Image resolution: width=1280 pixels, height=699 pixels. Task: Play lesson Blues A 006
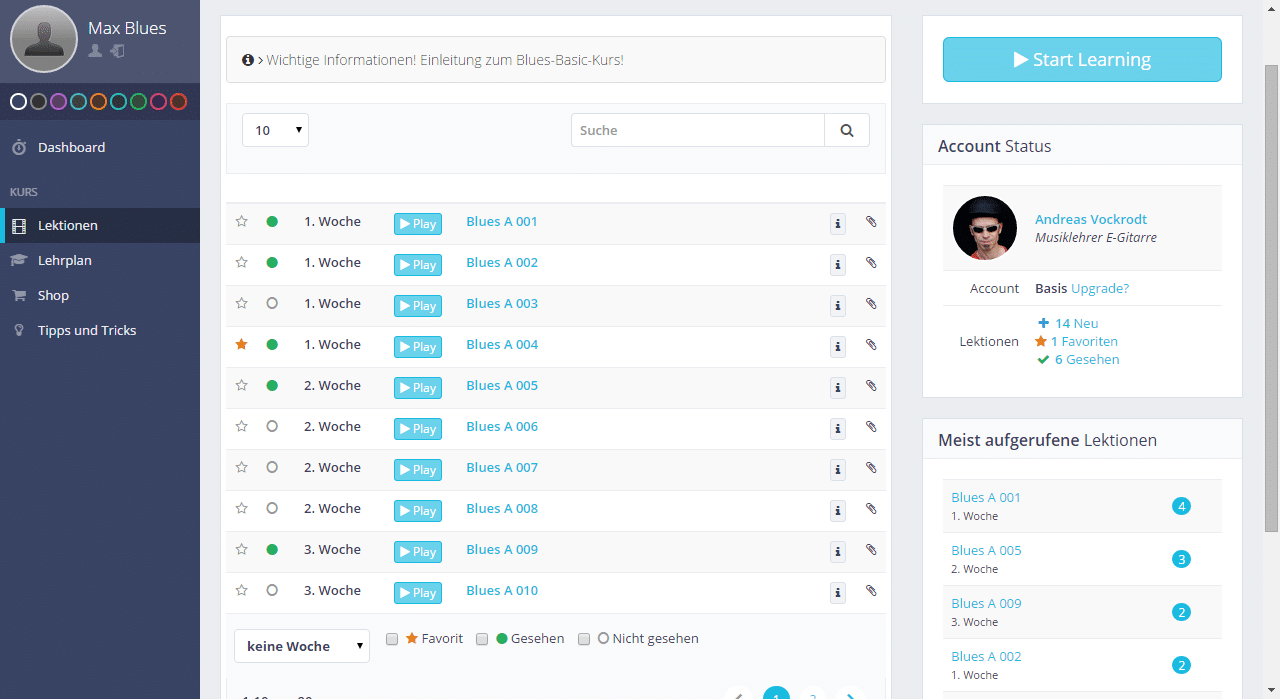tap(418, 429)
